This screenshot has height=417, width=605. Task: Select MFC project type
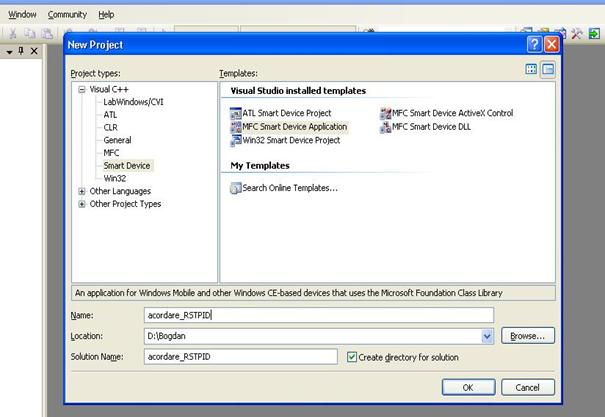(111, 153)
